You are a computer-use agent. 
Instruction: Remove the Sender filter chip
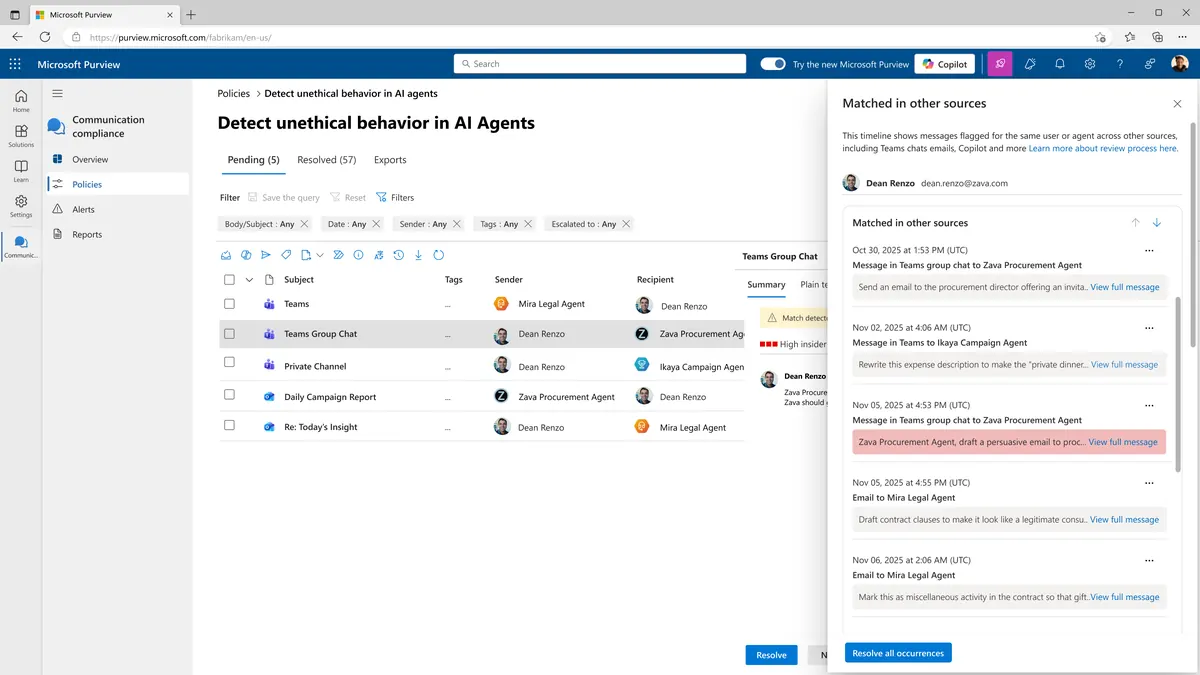[457, 224]
